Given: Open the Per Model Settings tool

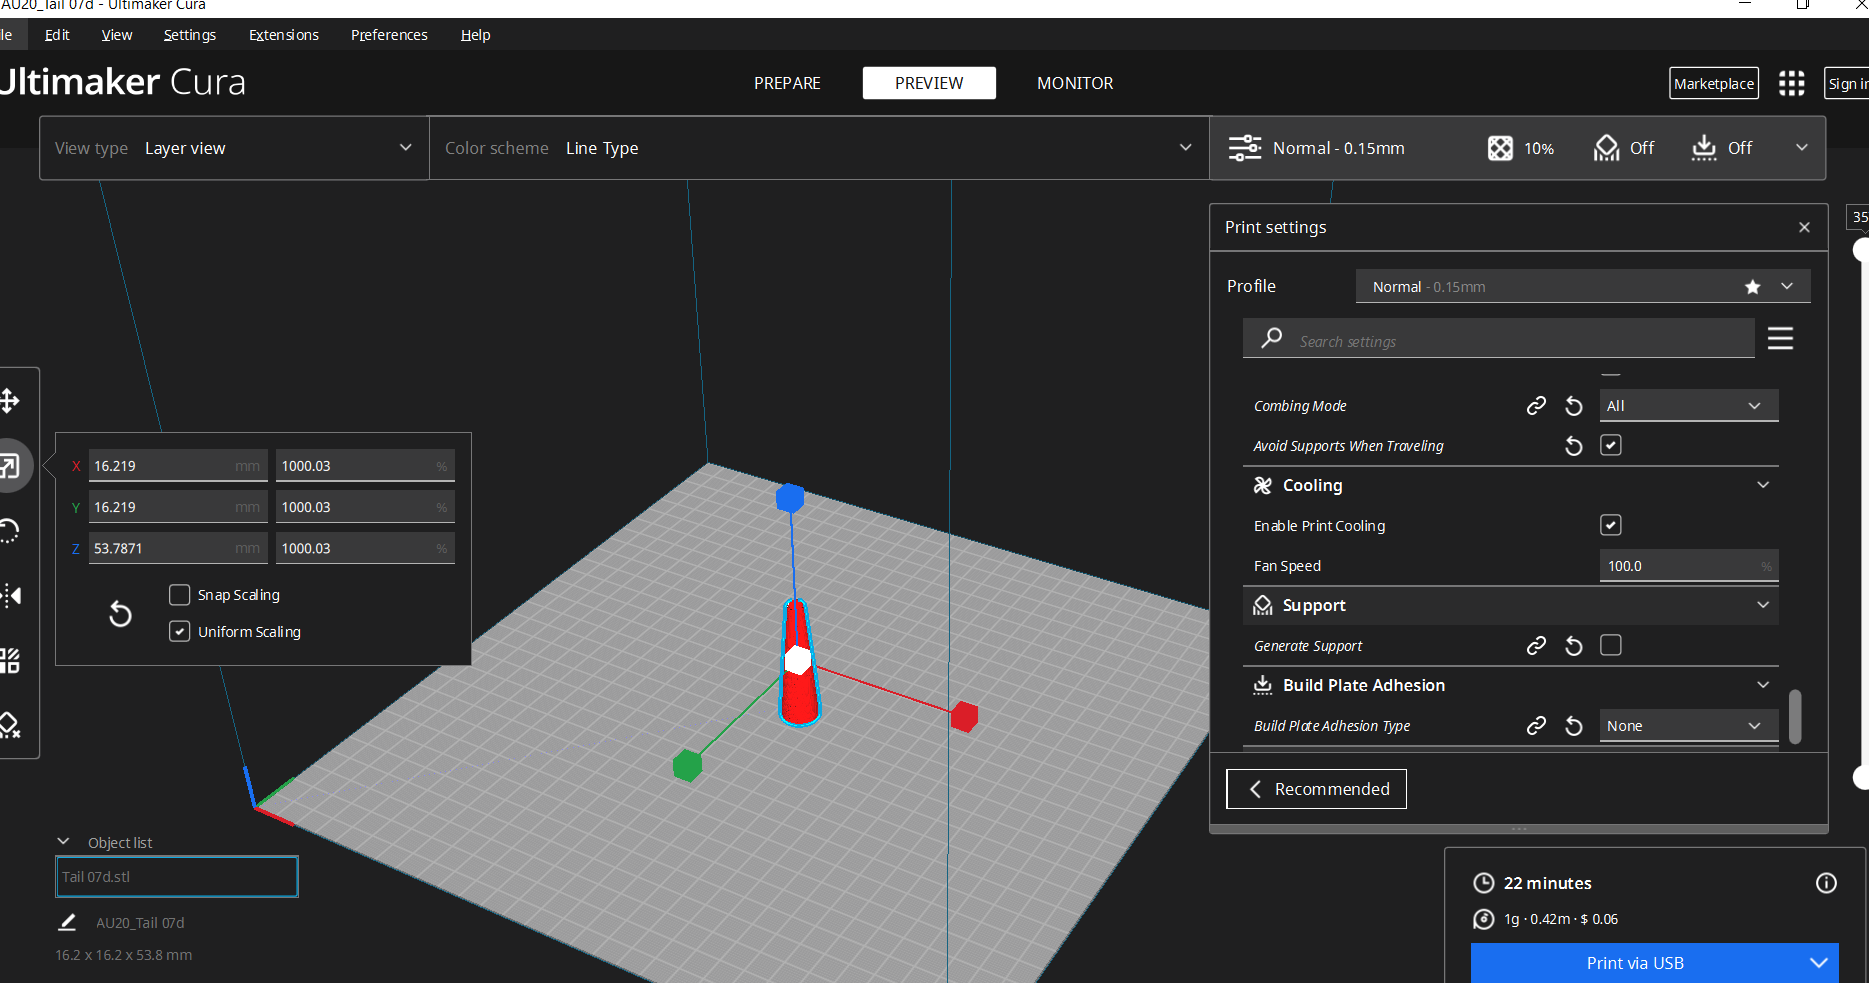Looking at the screenshot, I should click(9, 661).
